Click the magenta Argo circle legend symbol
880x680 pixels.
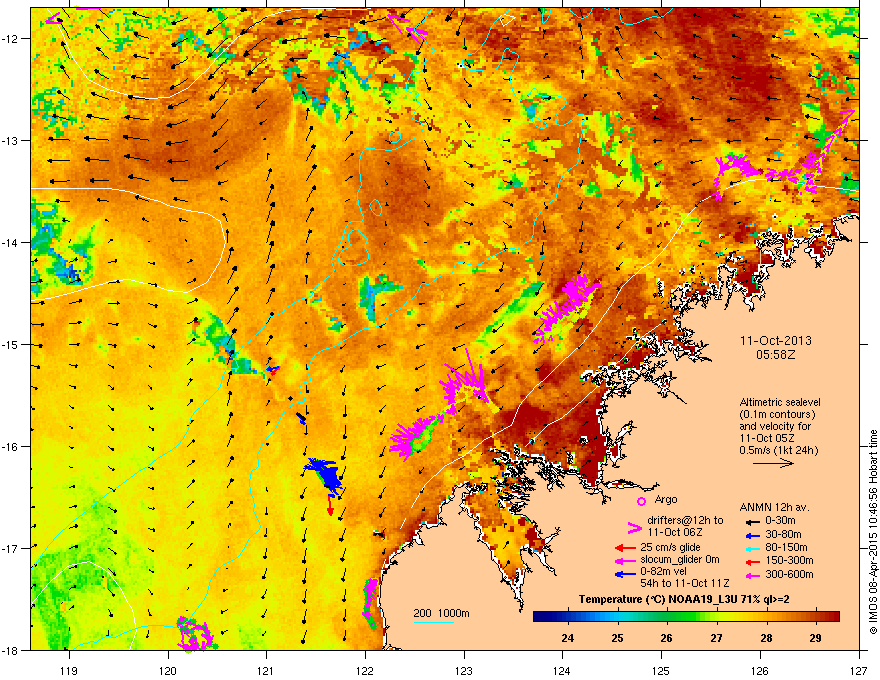(x=641, y=501)
